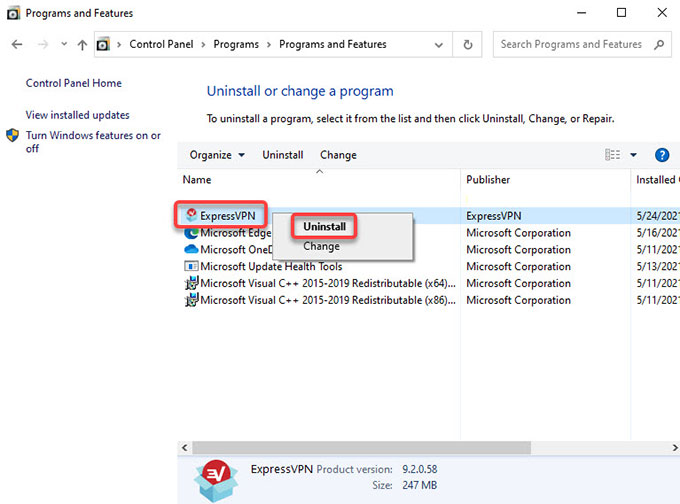The image size is (680, 504).
Task: Click the ExpressVPN list icon
Action: coord(191,215)
